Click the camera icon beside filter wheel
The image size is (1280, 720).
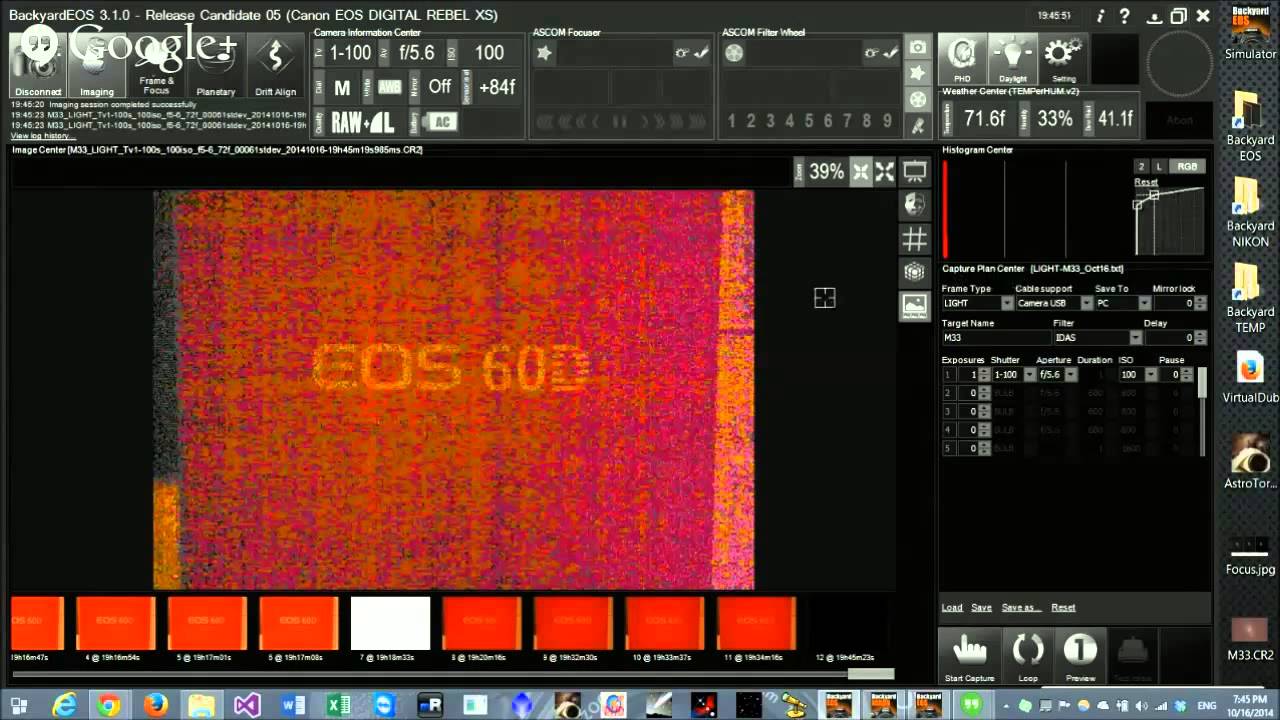point(917,48)
